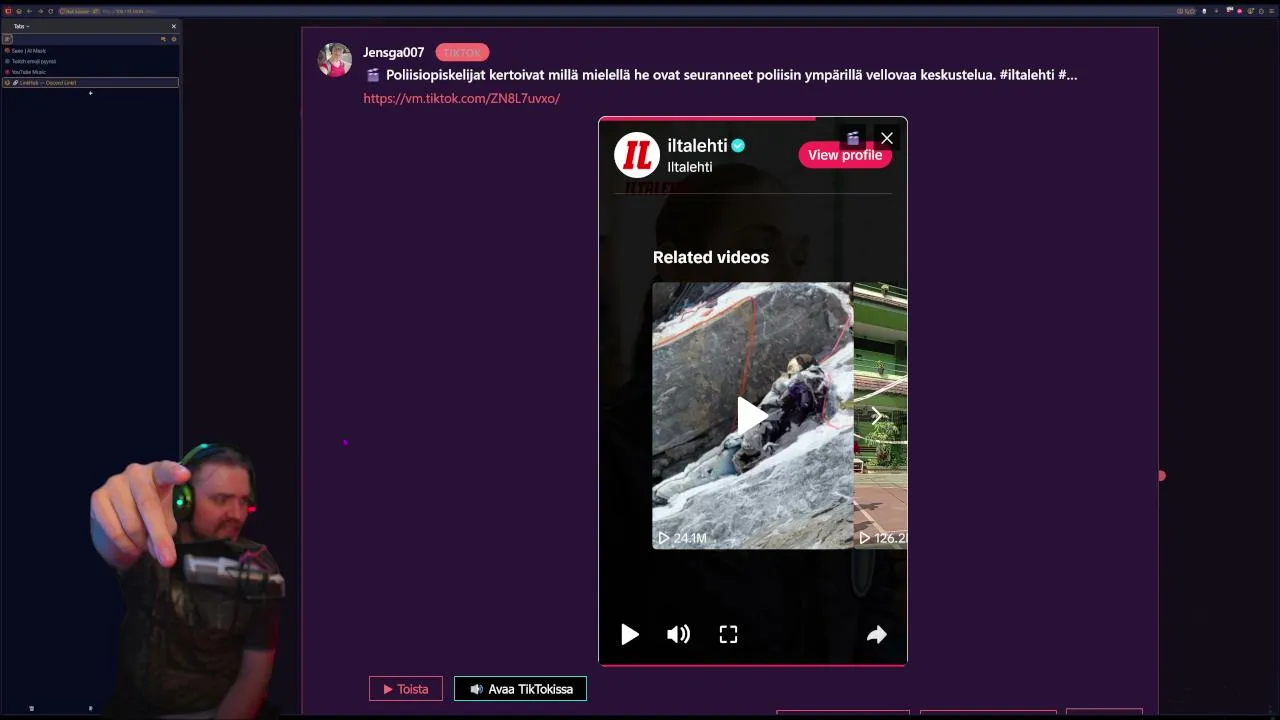
Task: Click the View profile button
Action: point(845,155)
